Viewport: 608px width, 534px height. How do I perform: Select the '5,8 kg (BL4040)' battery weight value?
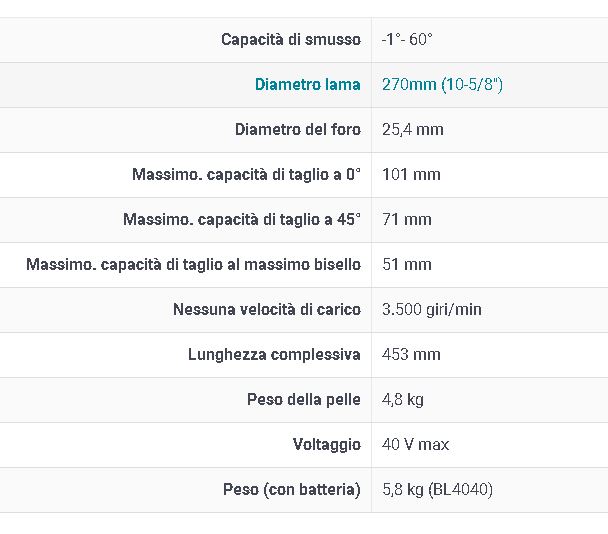tap(437, 489)
